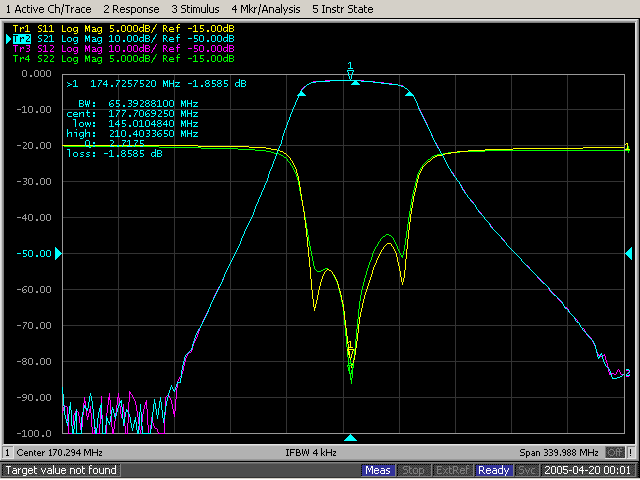Click the right bandwidth marker triangle on S21

click(408, 92)
